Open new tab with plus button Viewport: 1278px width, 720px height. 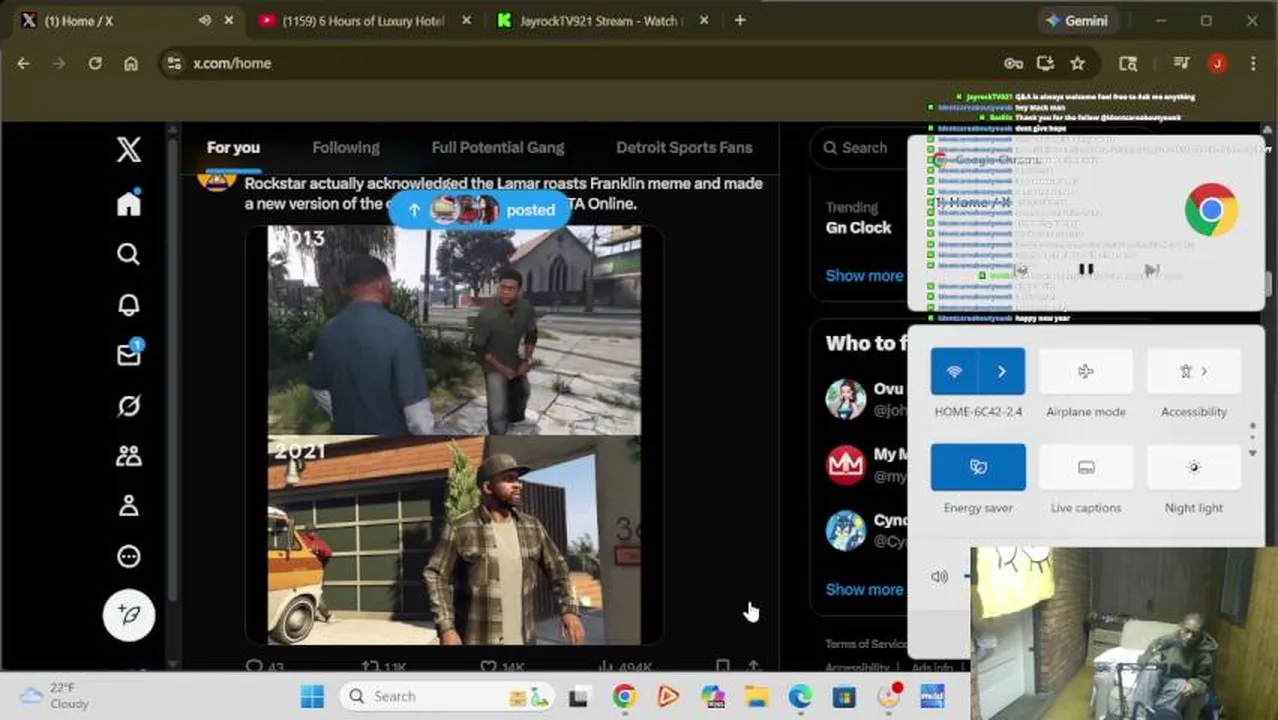pyautogui.click(x=740, y=20)
